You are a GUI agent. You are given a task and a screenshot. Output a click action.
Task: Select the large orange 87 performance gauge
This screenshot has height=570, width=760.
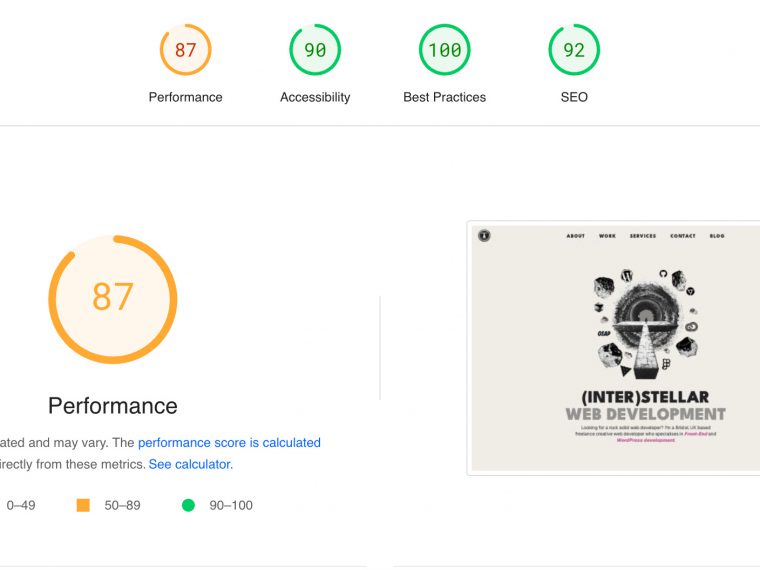pos(113,299)
